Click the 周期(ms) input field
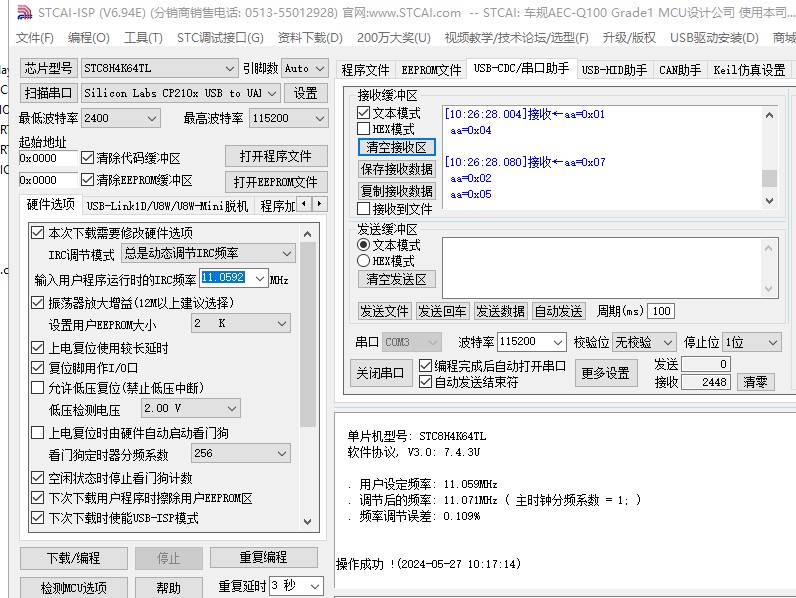 coord(661,311)
